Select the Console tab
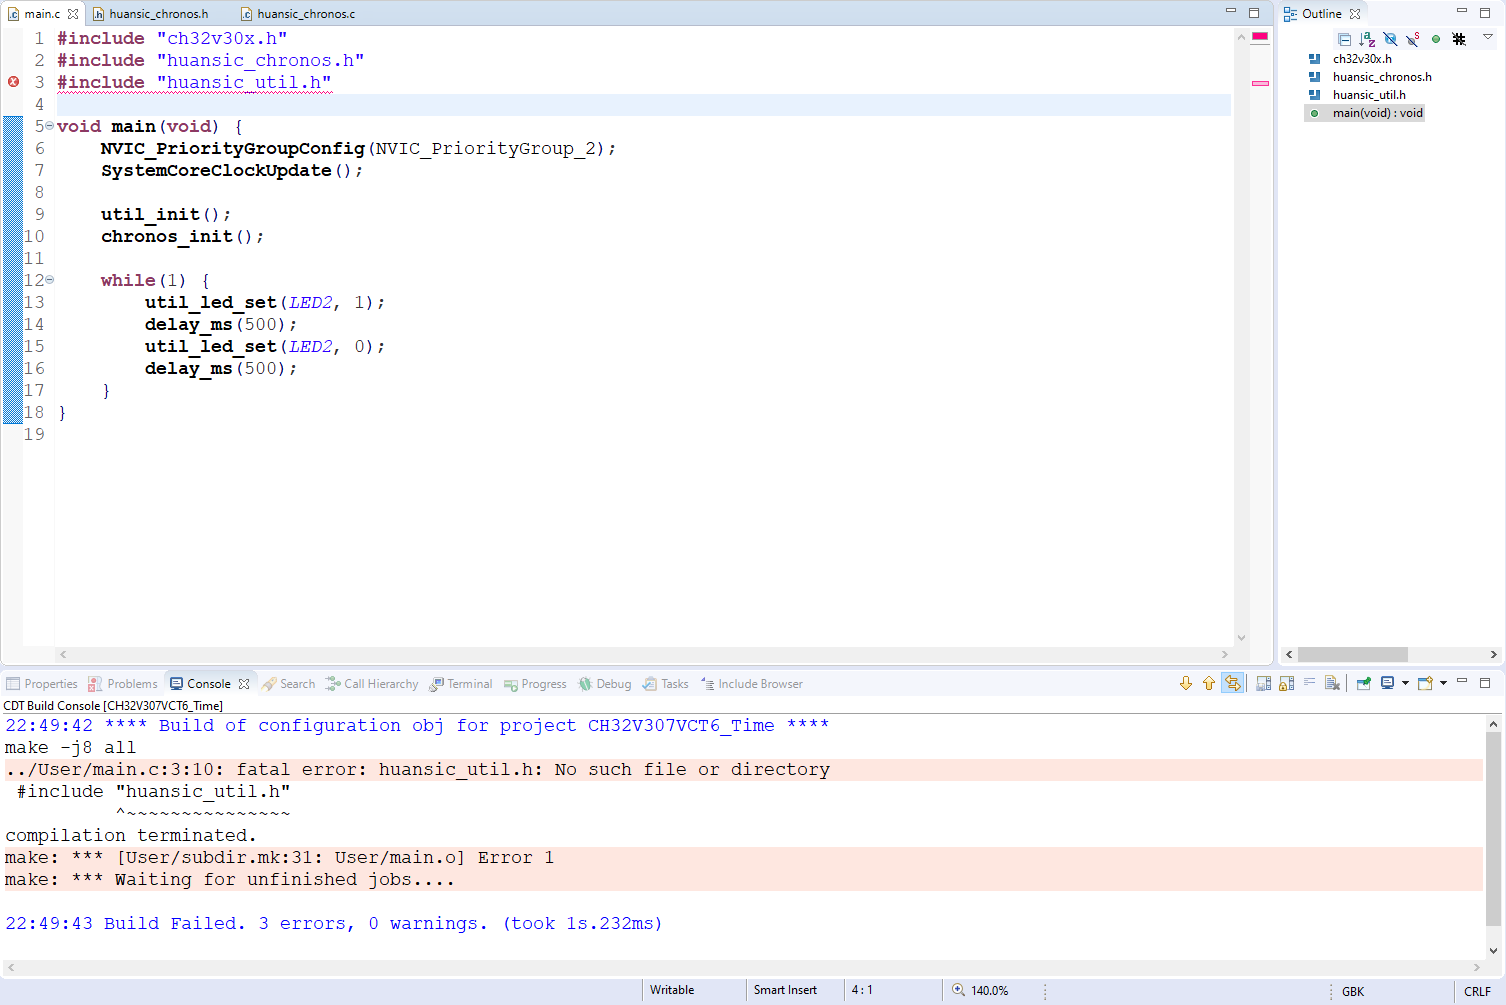1506x1005 pixels. (209, 684)
